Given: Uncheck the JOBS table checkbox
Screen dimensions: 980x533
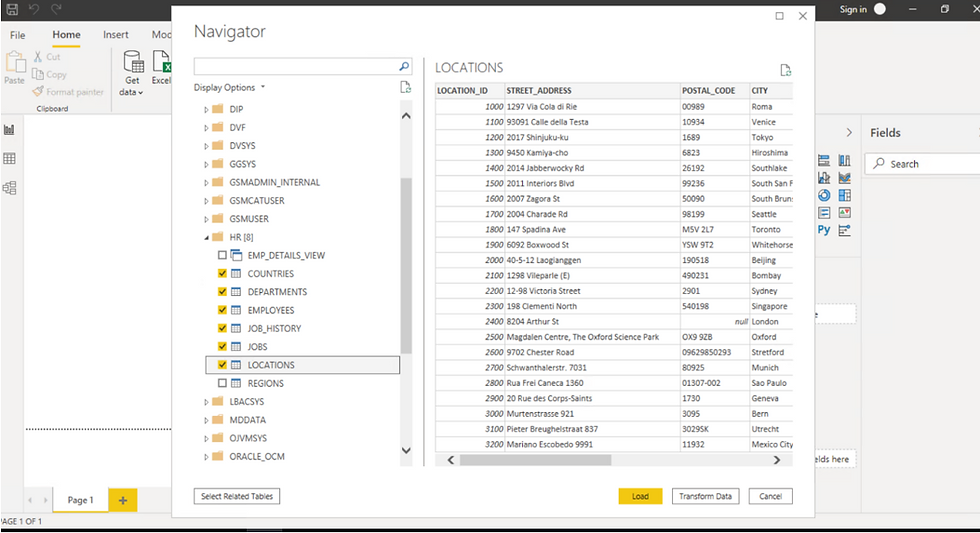Looking at the screenshot, I should click(x=222, y=346).
